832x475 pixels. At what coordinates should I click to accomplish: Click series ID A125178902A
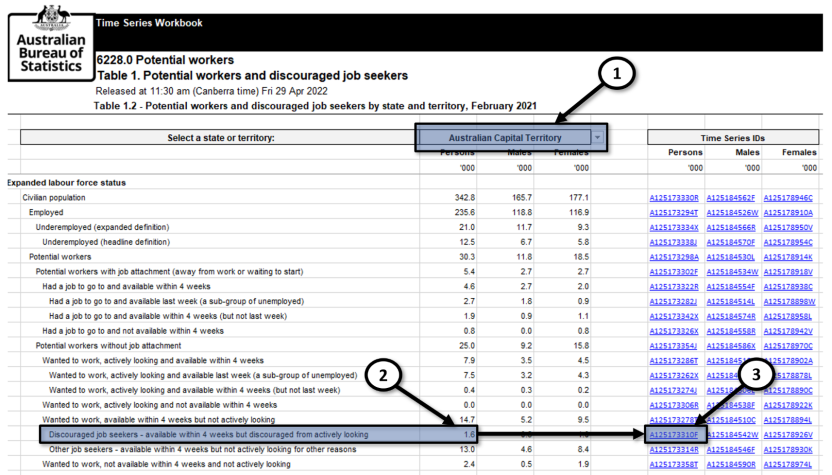[x=790, y=361]
